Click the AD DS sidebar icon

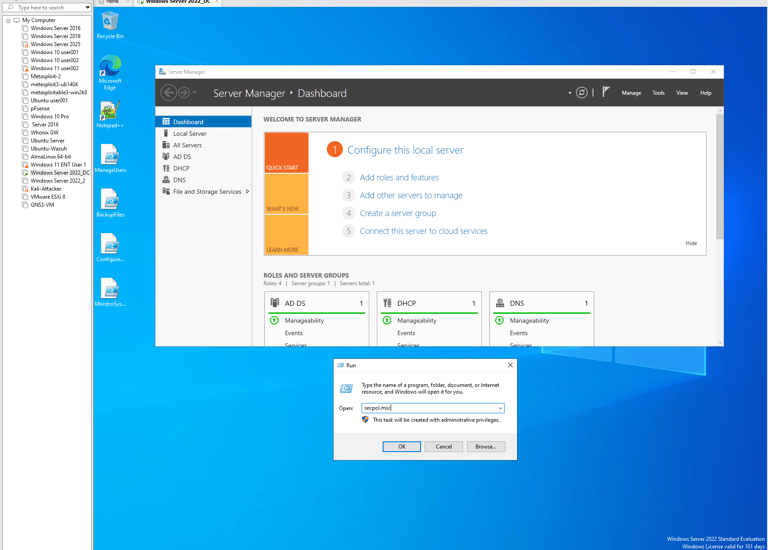166,156
